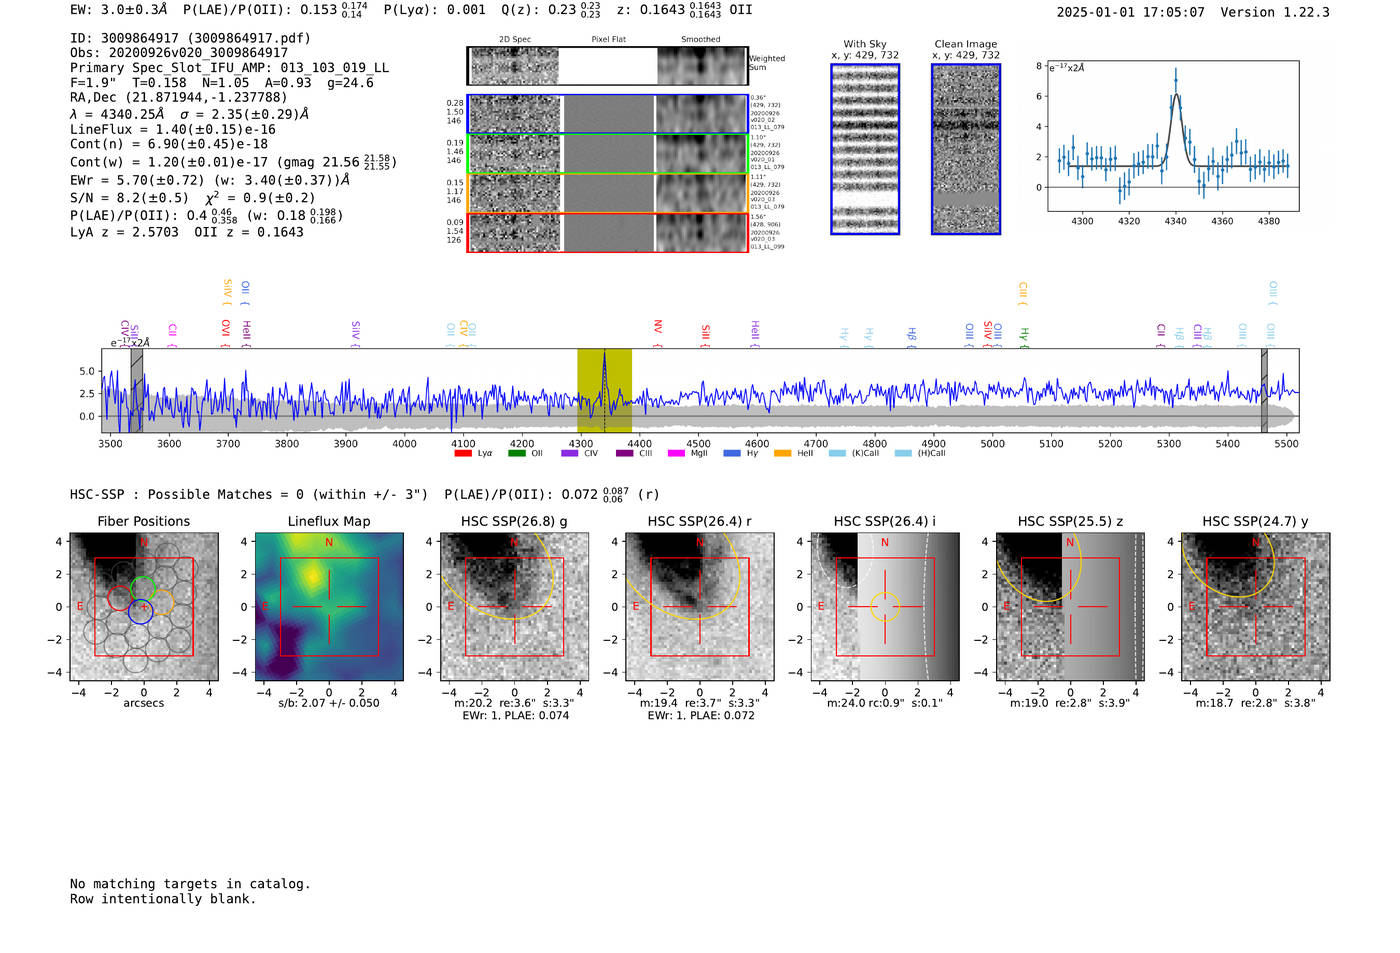
Task: Click the (H)CaII legend swatch
Action: click(x=903, y=453)
